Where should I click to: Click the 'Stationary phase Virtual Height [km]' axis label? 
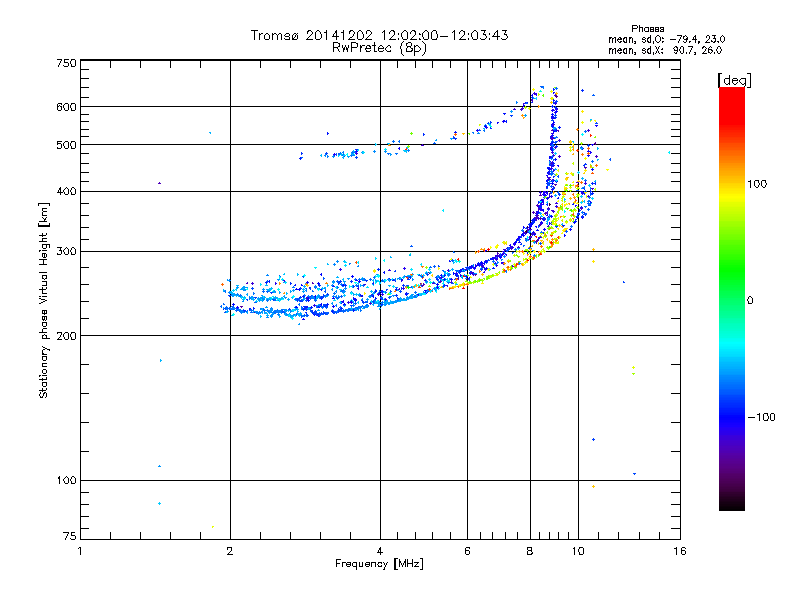(44, 301)
